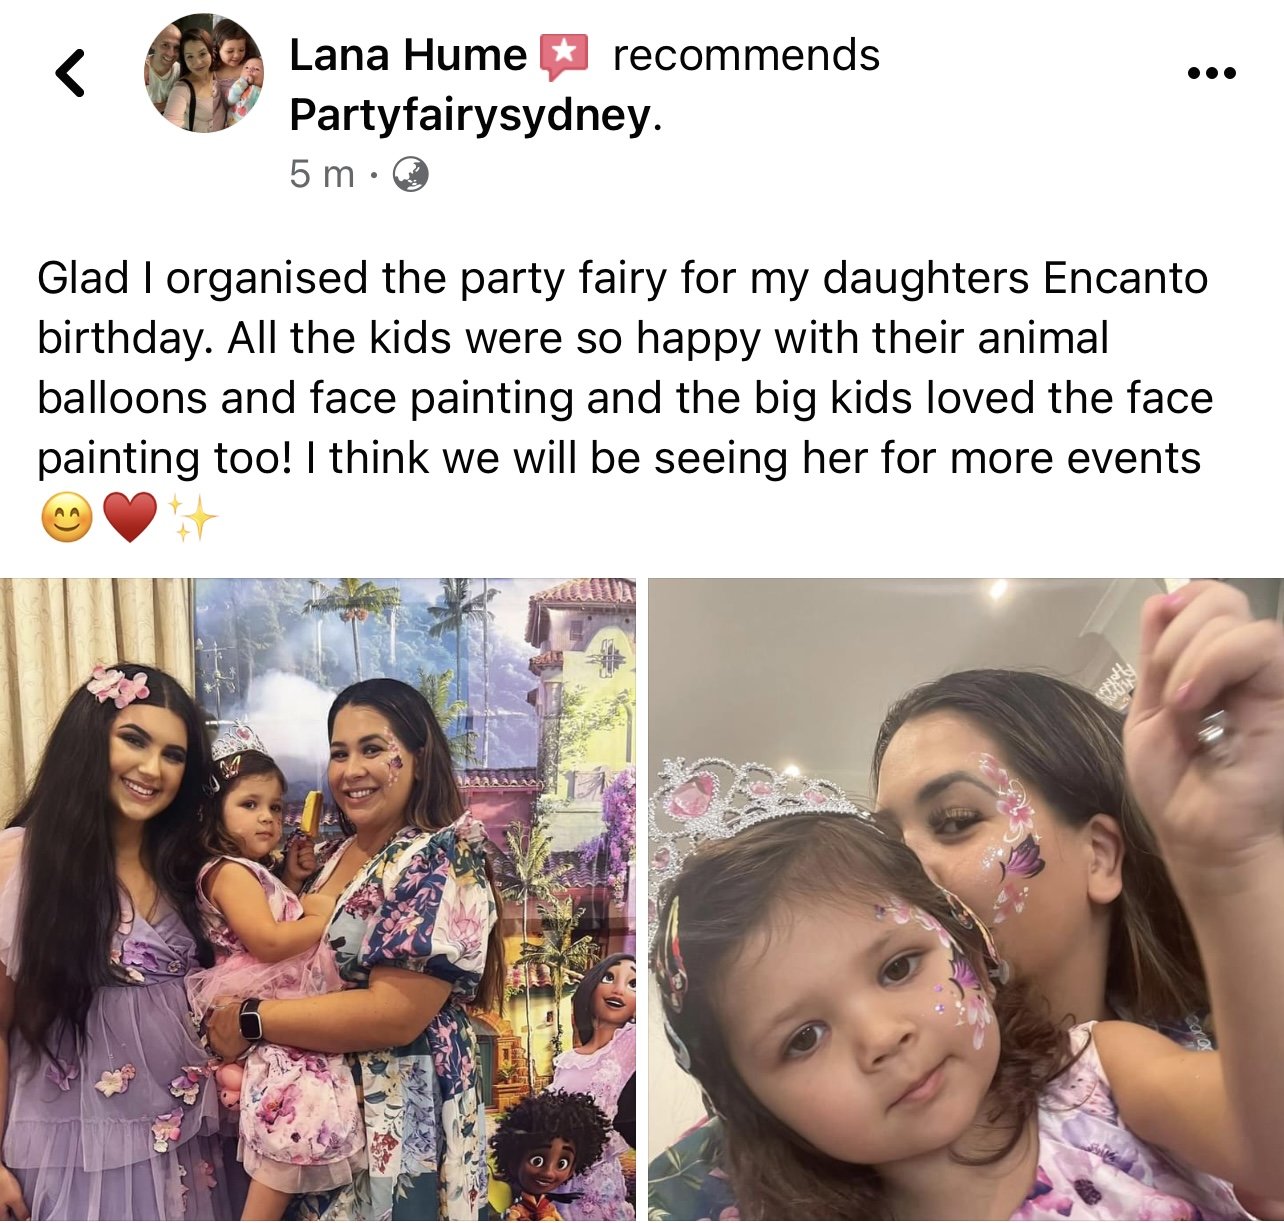
Task: Go back using the left arrow
Action: pos(70,73)
